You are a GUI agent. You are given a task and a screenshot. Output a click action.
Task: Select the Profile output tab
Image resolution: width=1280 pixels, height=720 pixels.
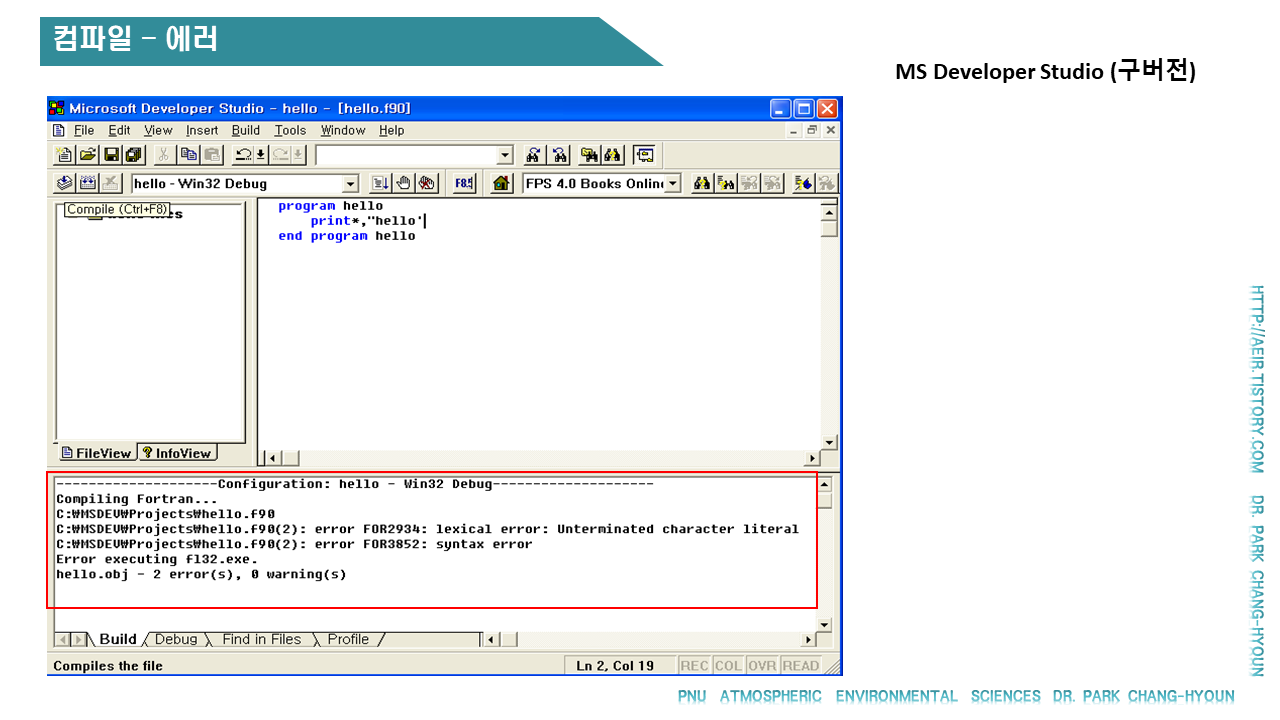tap(348, 639)
